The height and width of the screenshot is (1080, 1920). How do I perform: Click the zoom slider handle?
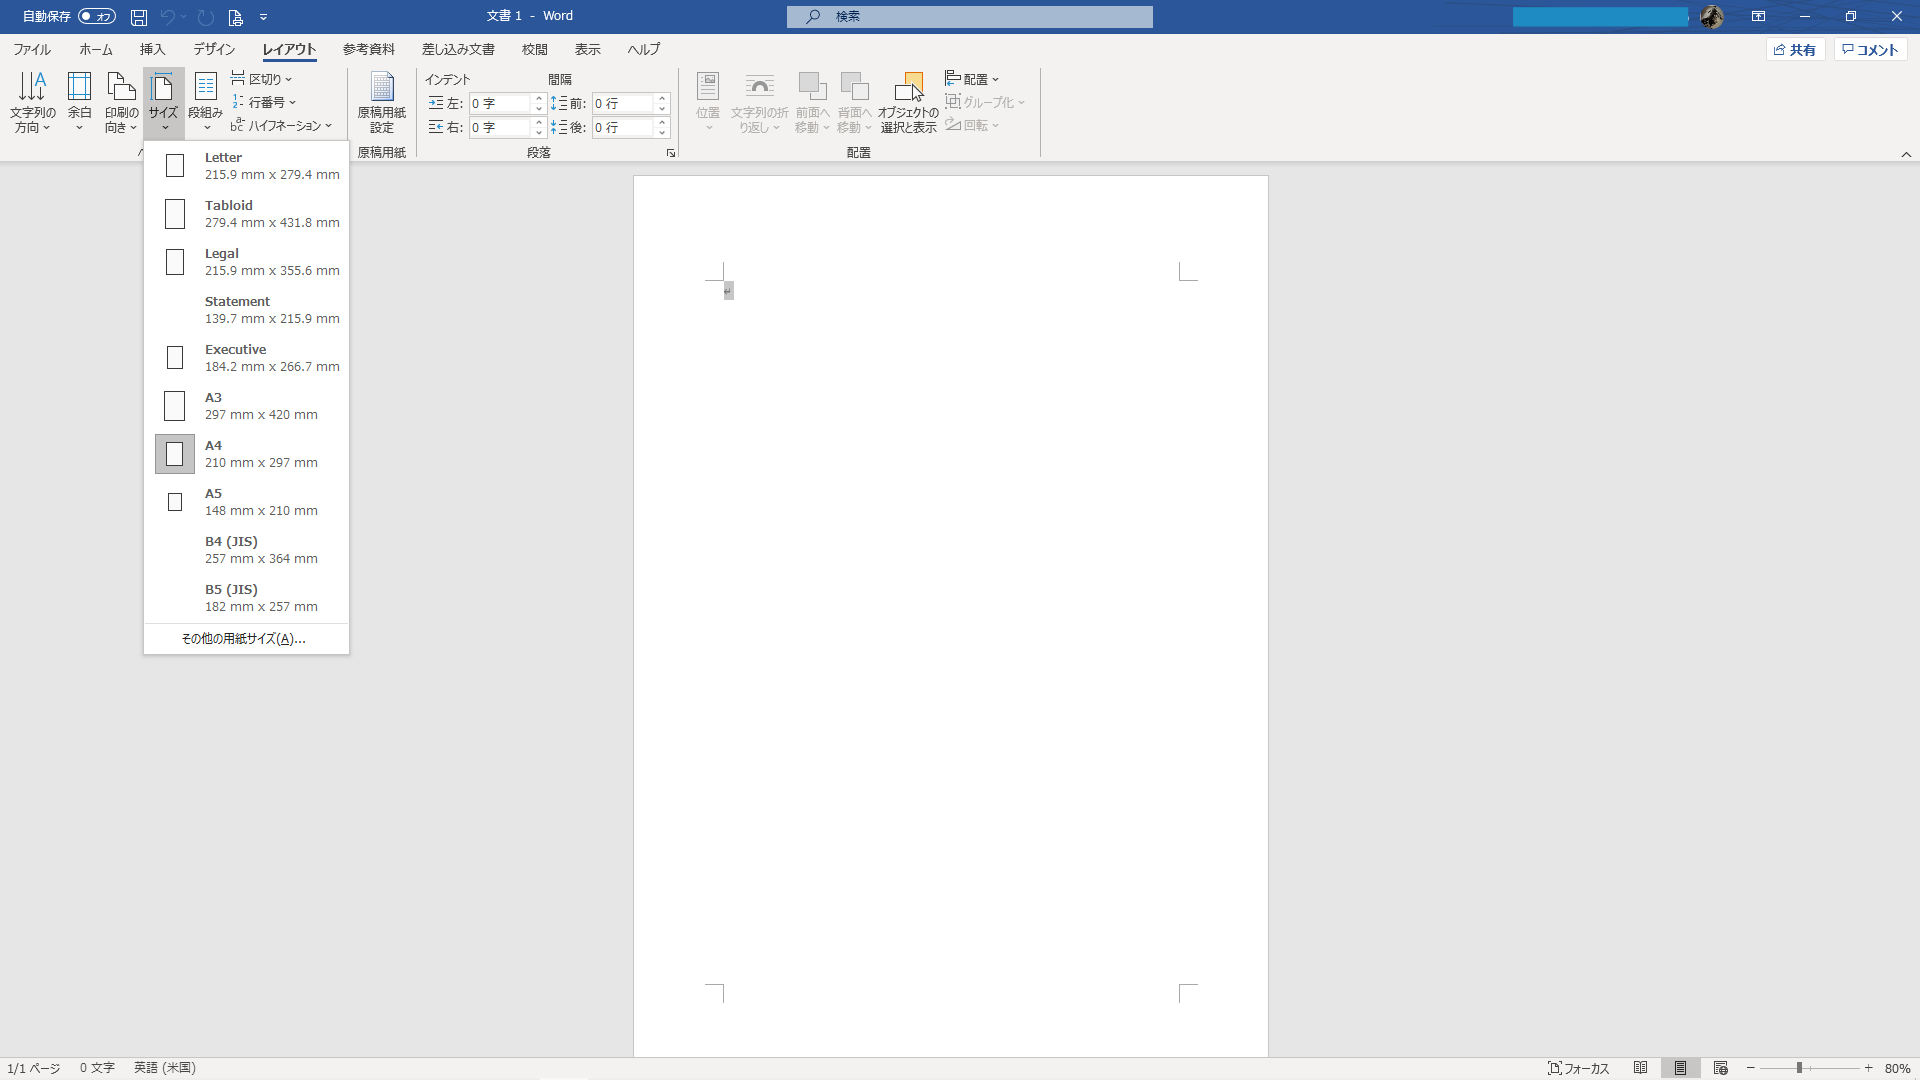(1799, 1068)
